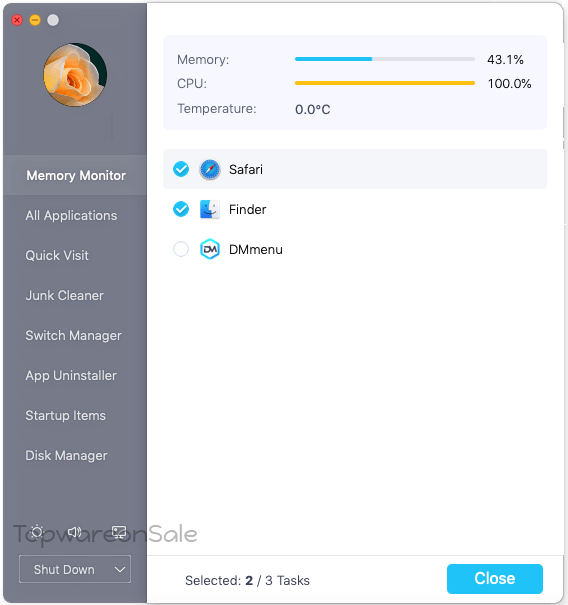Click the Shut Down button label
The height and width of the screenshot is (605, 568).
coord(64,570)
